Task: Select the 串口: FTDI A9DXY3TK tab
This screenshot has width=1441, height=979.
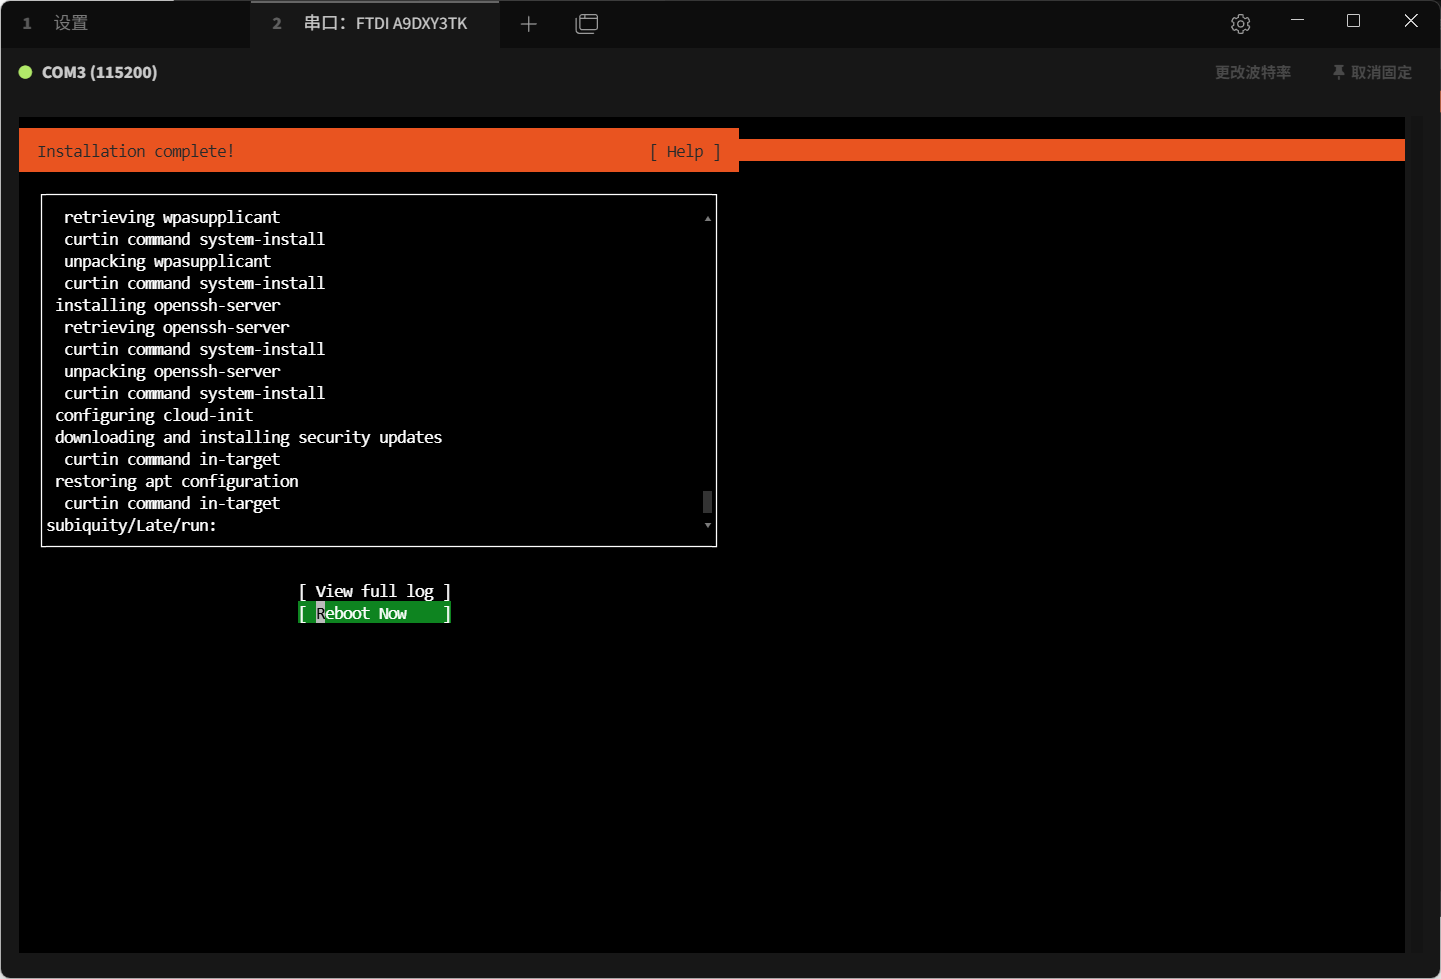Action: pyautogui.click(x=385, y=23)
